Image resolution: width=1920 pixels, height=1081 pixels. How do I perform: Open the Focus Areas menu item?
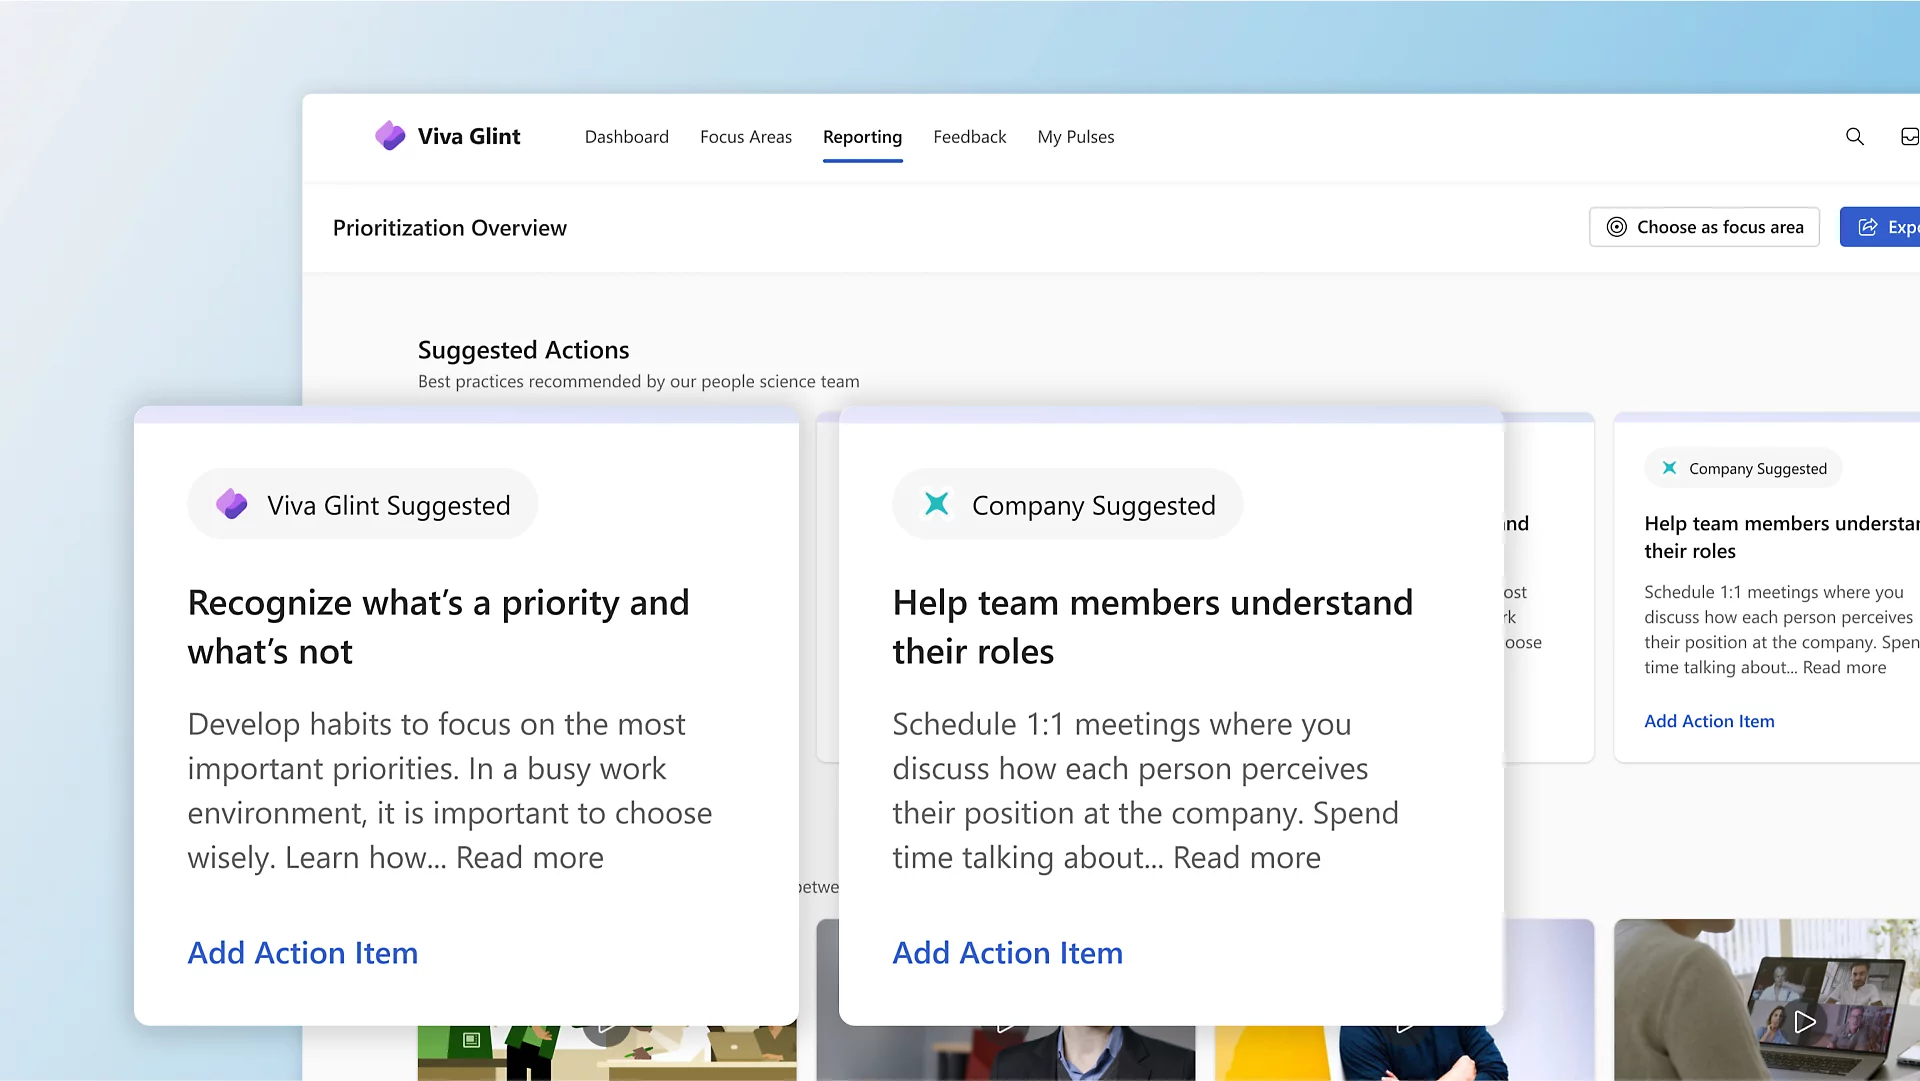(745, 136)
